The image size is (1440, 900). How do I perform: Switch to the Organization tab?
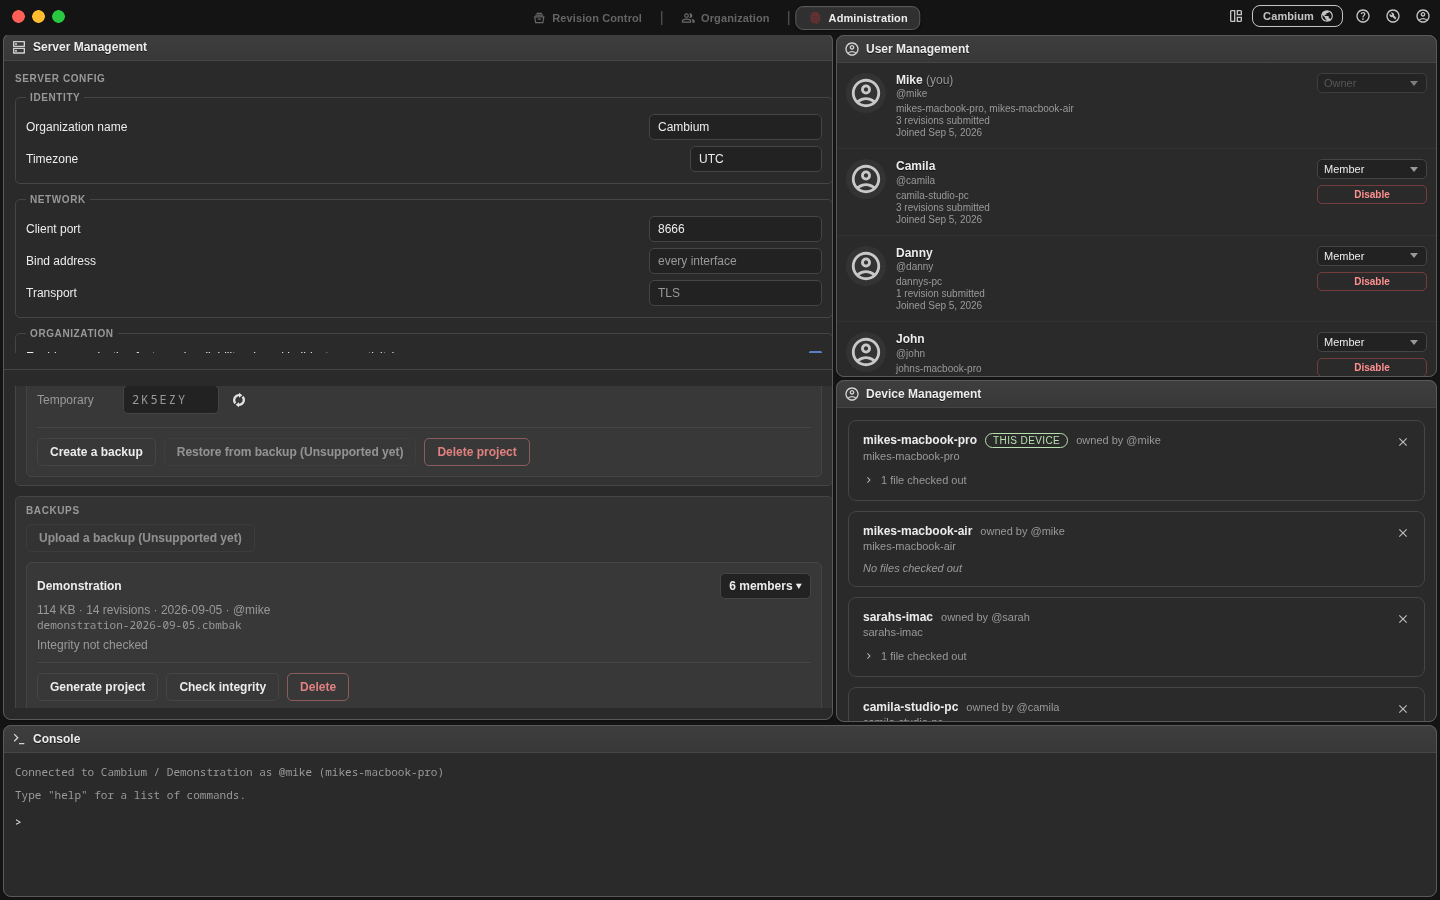coord(726,18)
